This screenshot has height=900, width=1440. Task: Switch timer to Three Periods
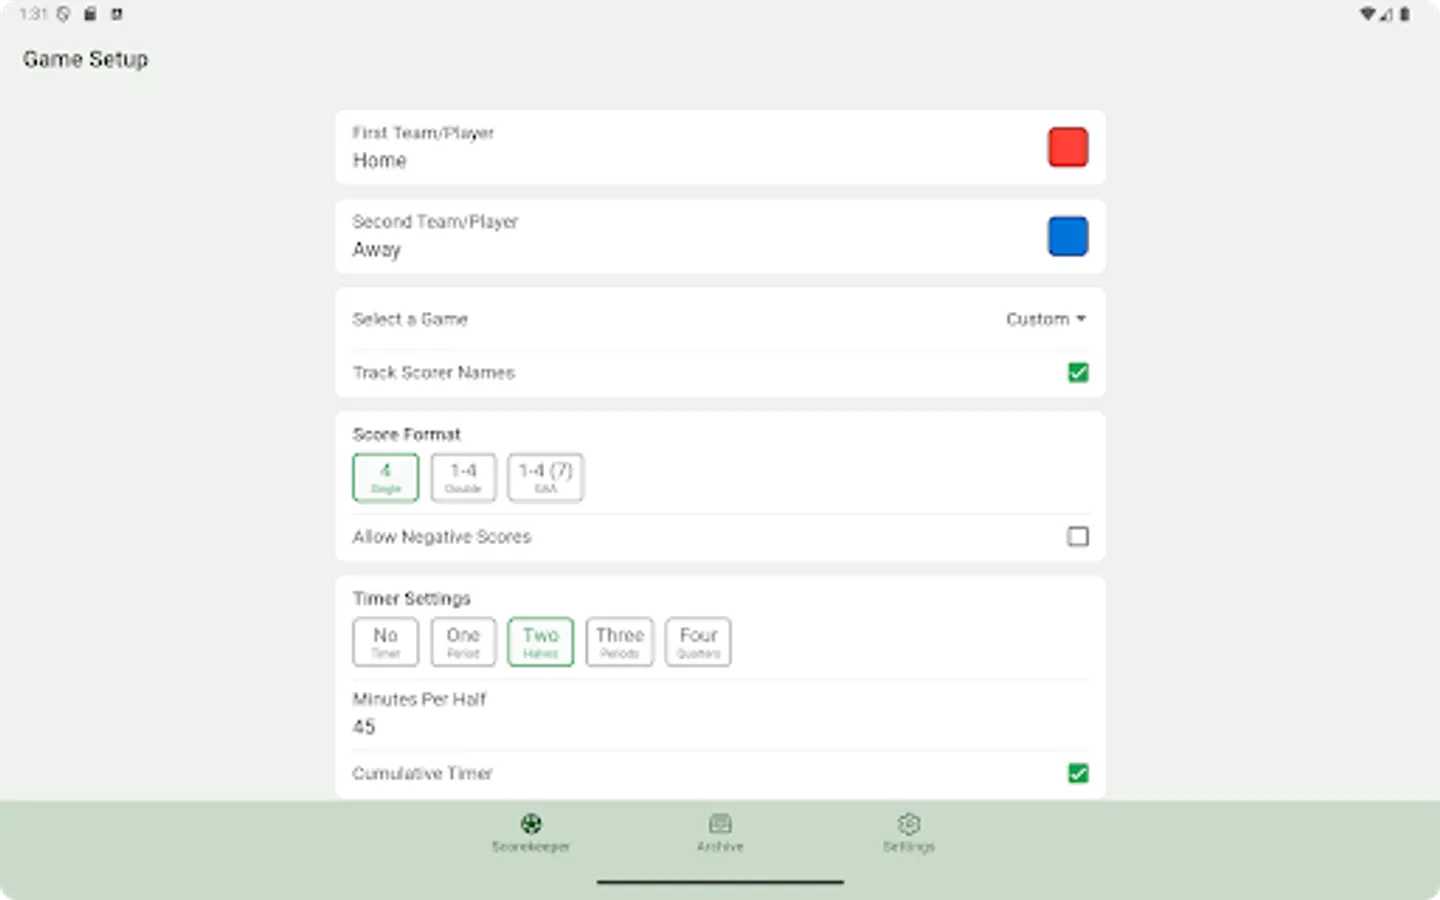(619, 641)
